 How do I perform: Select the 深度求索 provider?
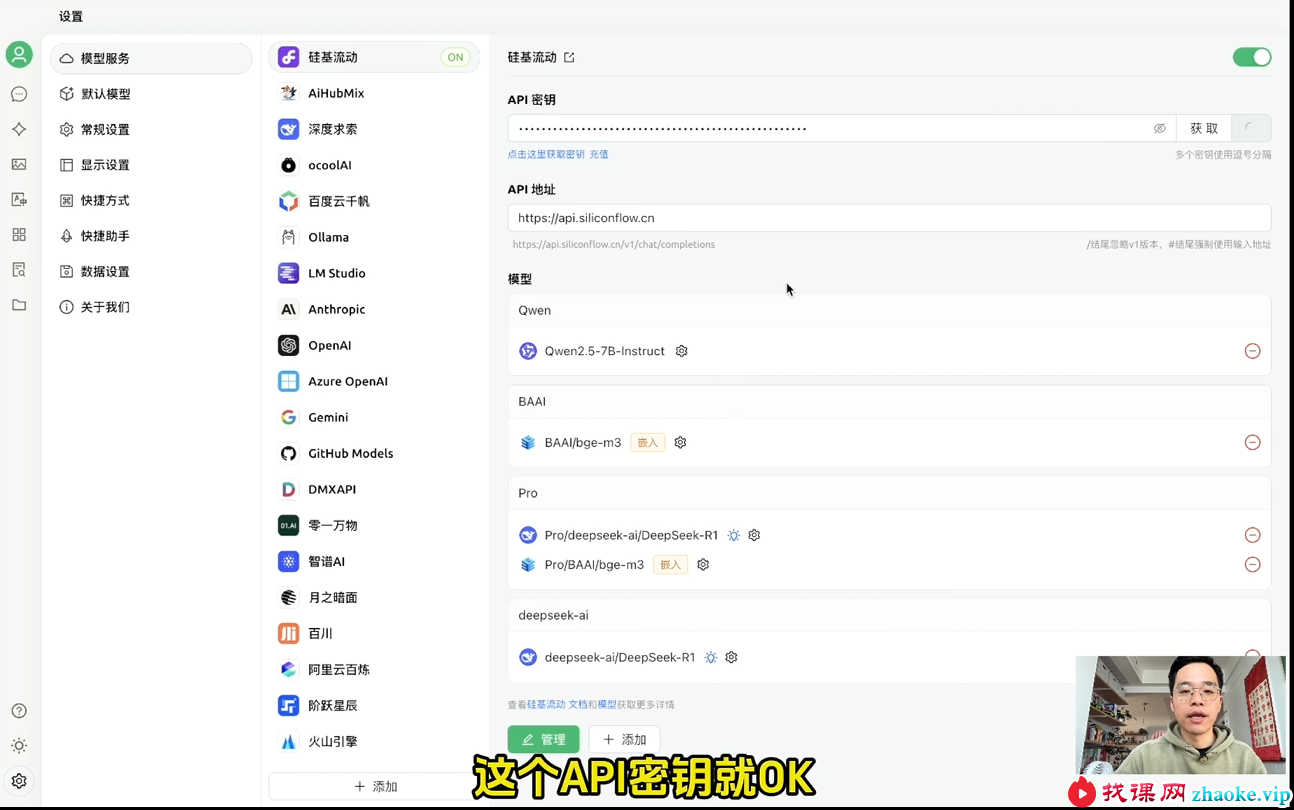(374, 129)
